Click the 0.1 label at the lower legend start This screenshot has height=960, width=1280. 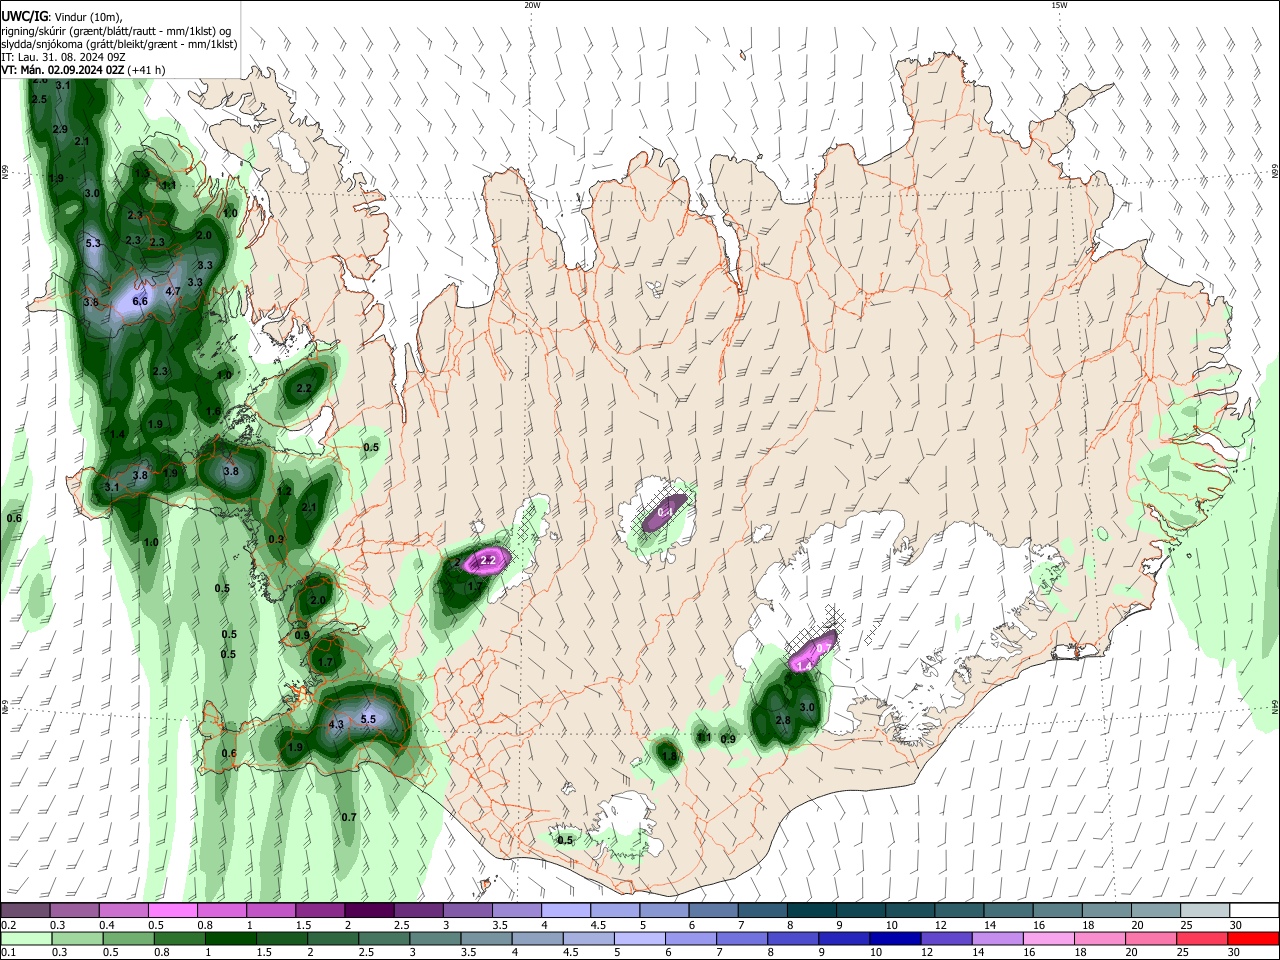pos(8,953)
